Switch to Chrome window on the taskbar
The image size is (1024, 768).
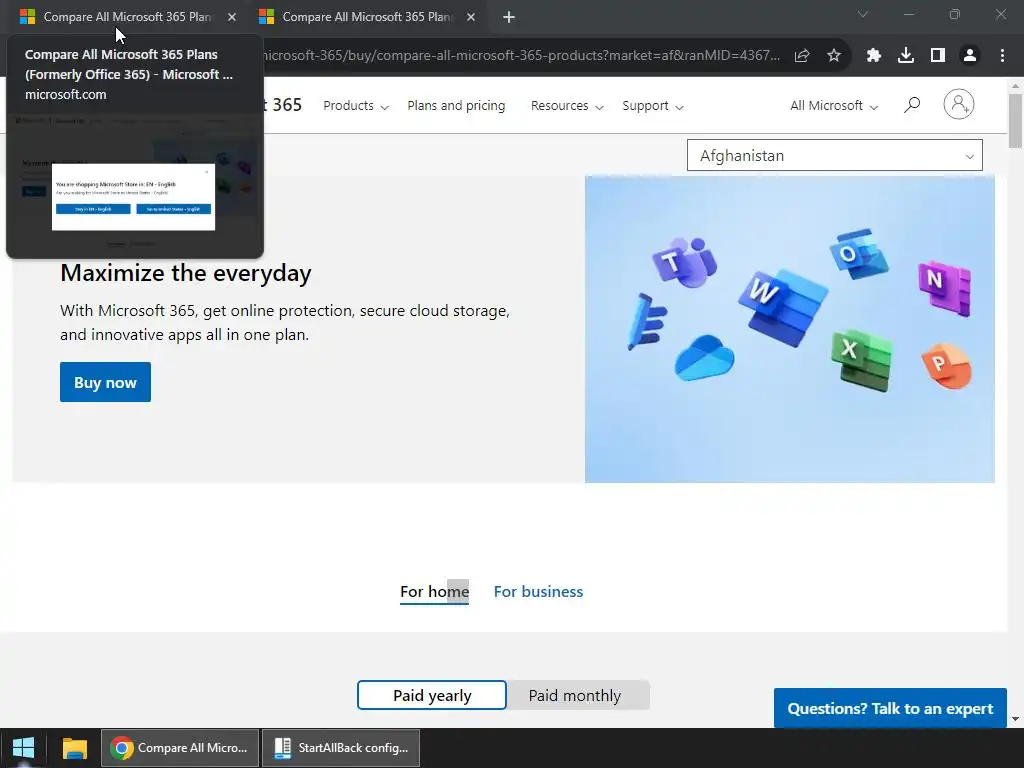180,748
